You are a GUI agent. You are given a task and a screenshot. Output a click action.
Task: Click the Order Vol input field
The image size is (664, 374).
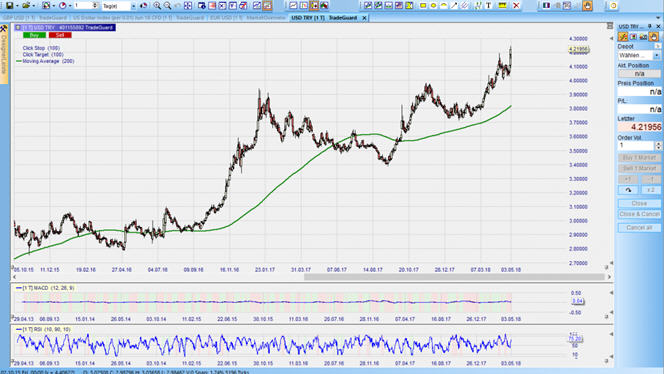point(636,145)
